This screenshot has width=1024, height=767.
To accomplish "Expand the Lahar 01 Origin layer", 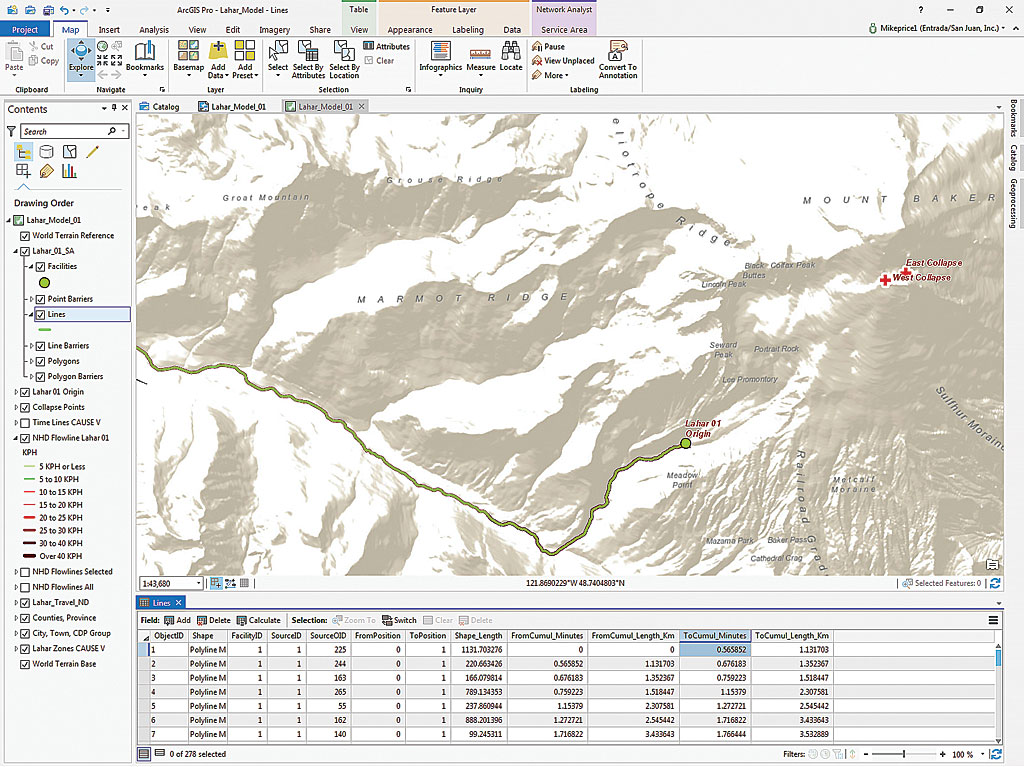I will 16,392.
